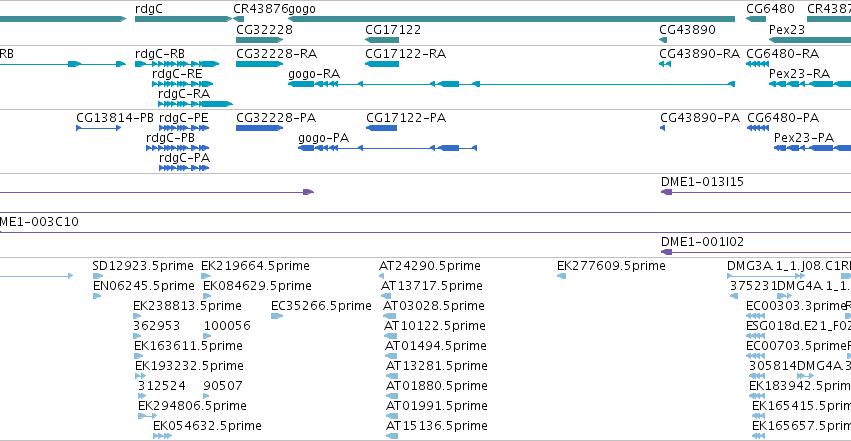Click the Pex23-RA transcript label
This screenshot has width=851, height=441.
pos(799,74)
